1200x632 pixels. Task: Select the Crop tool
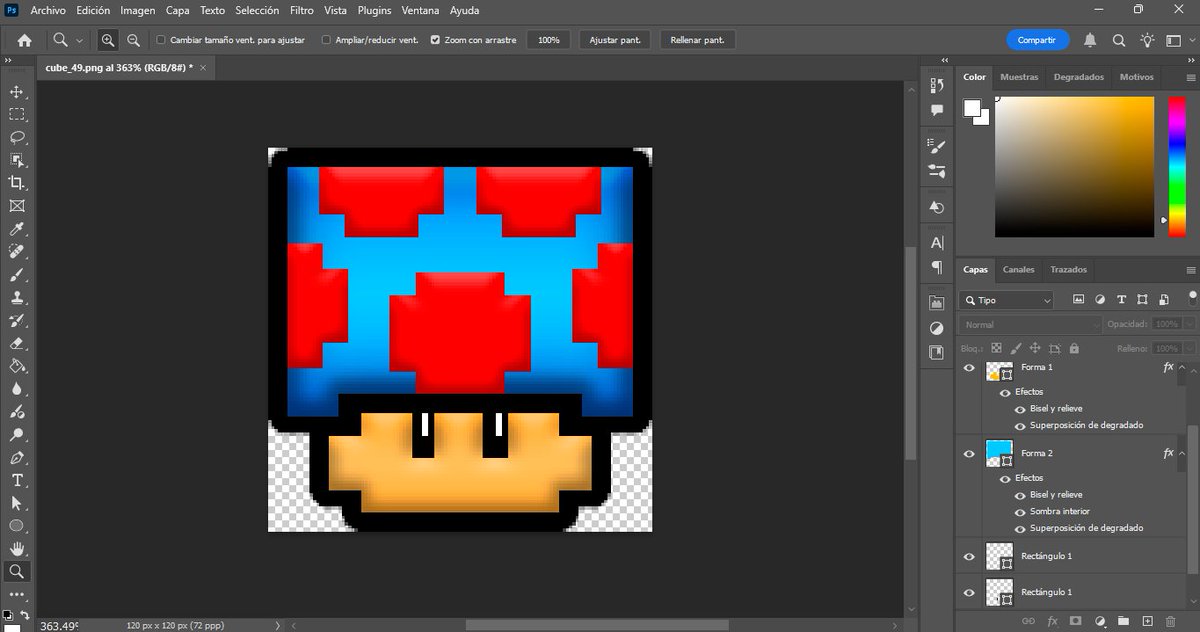[x=17, y=183]
